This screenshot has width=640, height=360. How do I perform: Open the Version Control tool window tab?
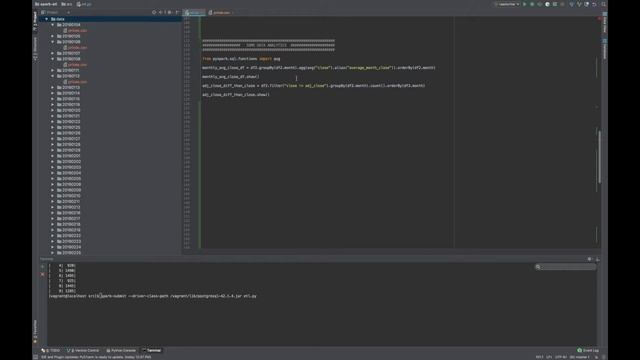point(83,351)
